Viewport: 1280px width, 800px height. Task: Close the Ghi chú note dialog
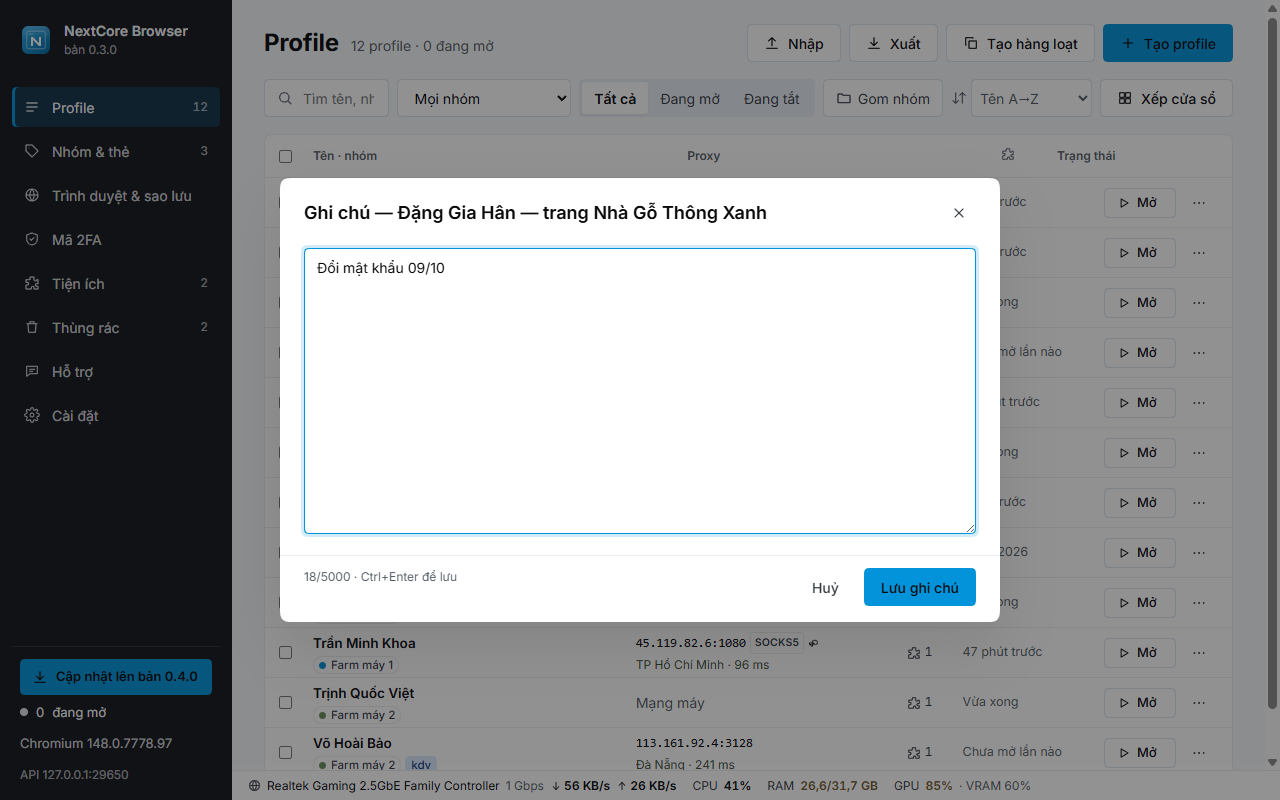pos(959,213)
